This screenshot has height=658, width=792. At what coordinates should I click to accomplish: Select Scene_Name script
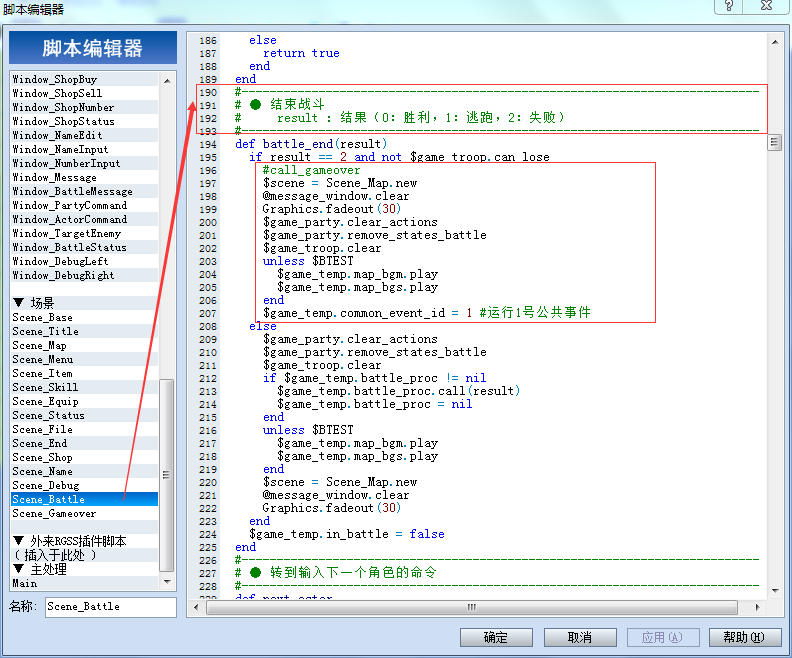(85, 472)
